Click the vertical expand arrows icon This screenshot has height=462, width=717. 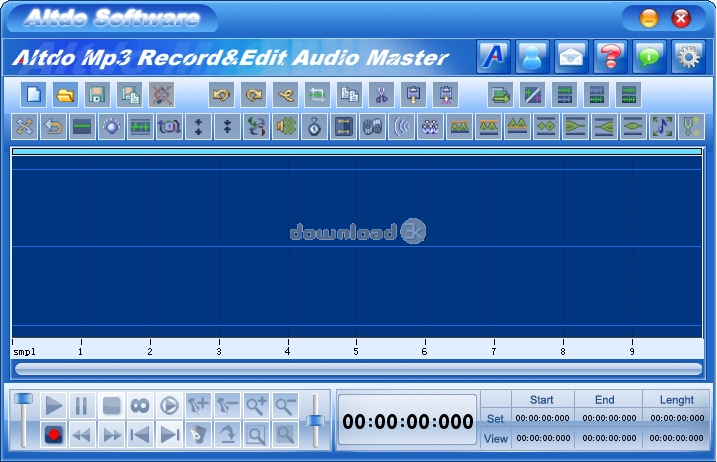[198, 126]
